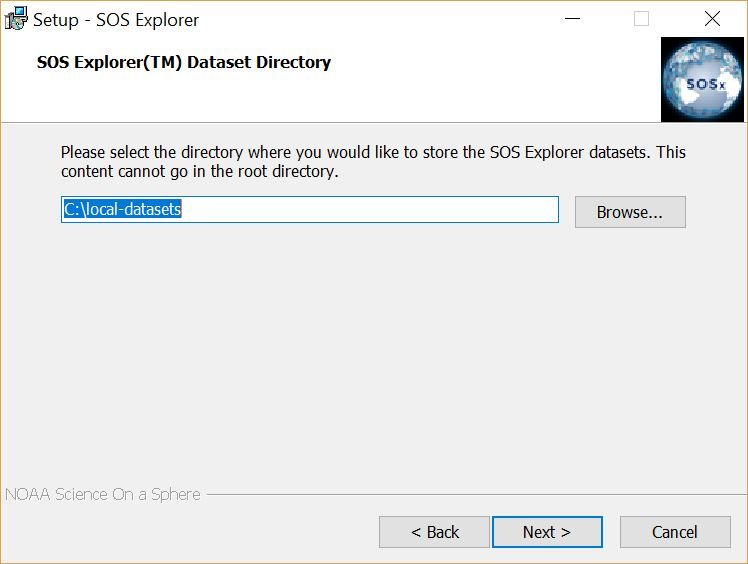This screenshot has height=564, width=748.
Task: Place cursor in empty part of path field
Action: tap(370, 209)
